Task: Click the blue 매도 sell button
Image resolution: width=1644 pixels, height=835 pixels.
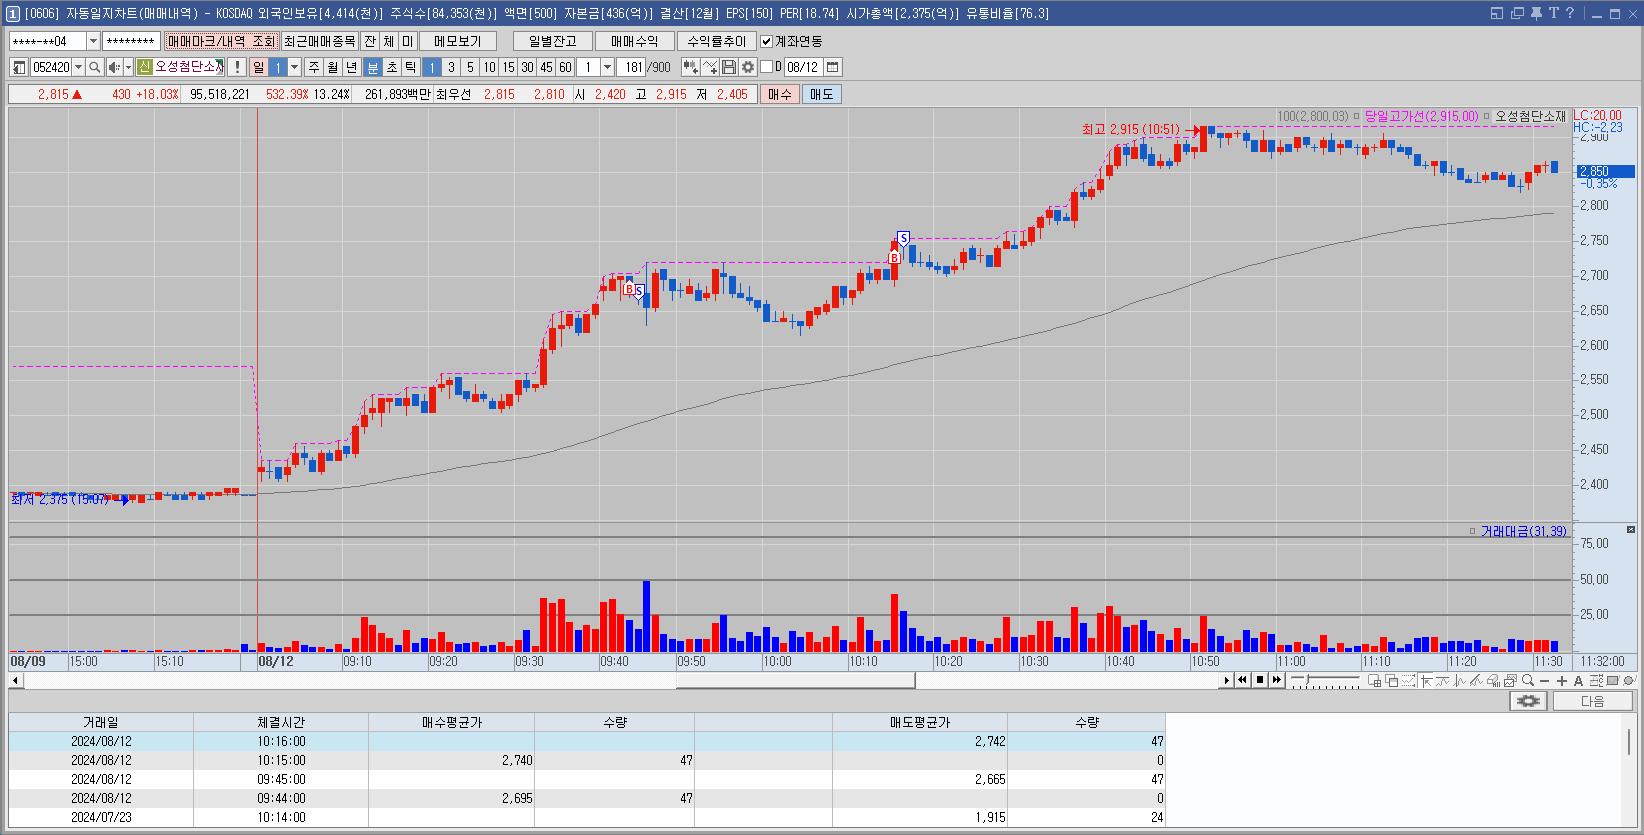Action: [x=821, y=94]
